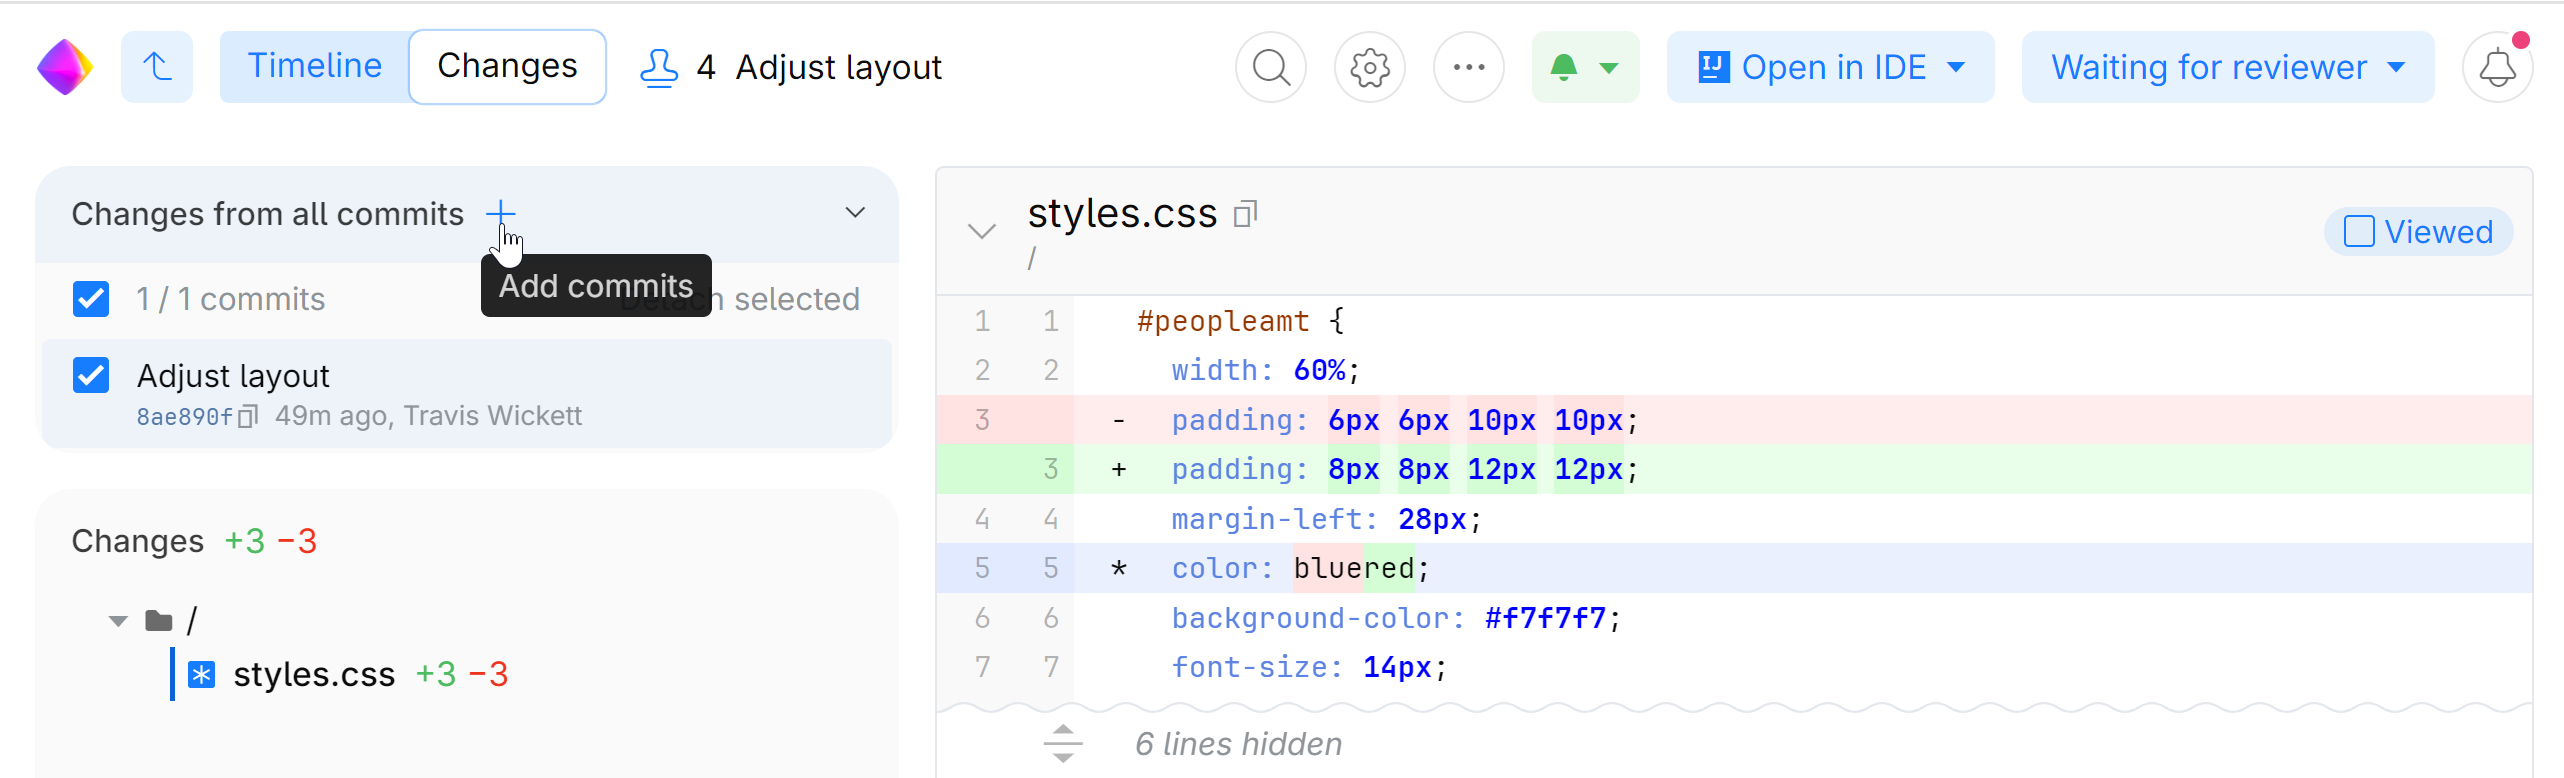Screen dimensions: 2564x778
Task: Click the styles.css file title in the diff header
Action: (1122, 213)
